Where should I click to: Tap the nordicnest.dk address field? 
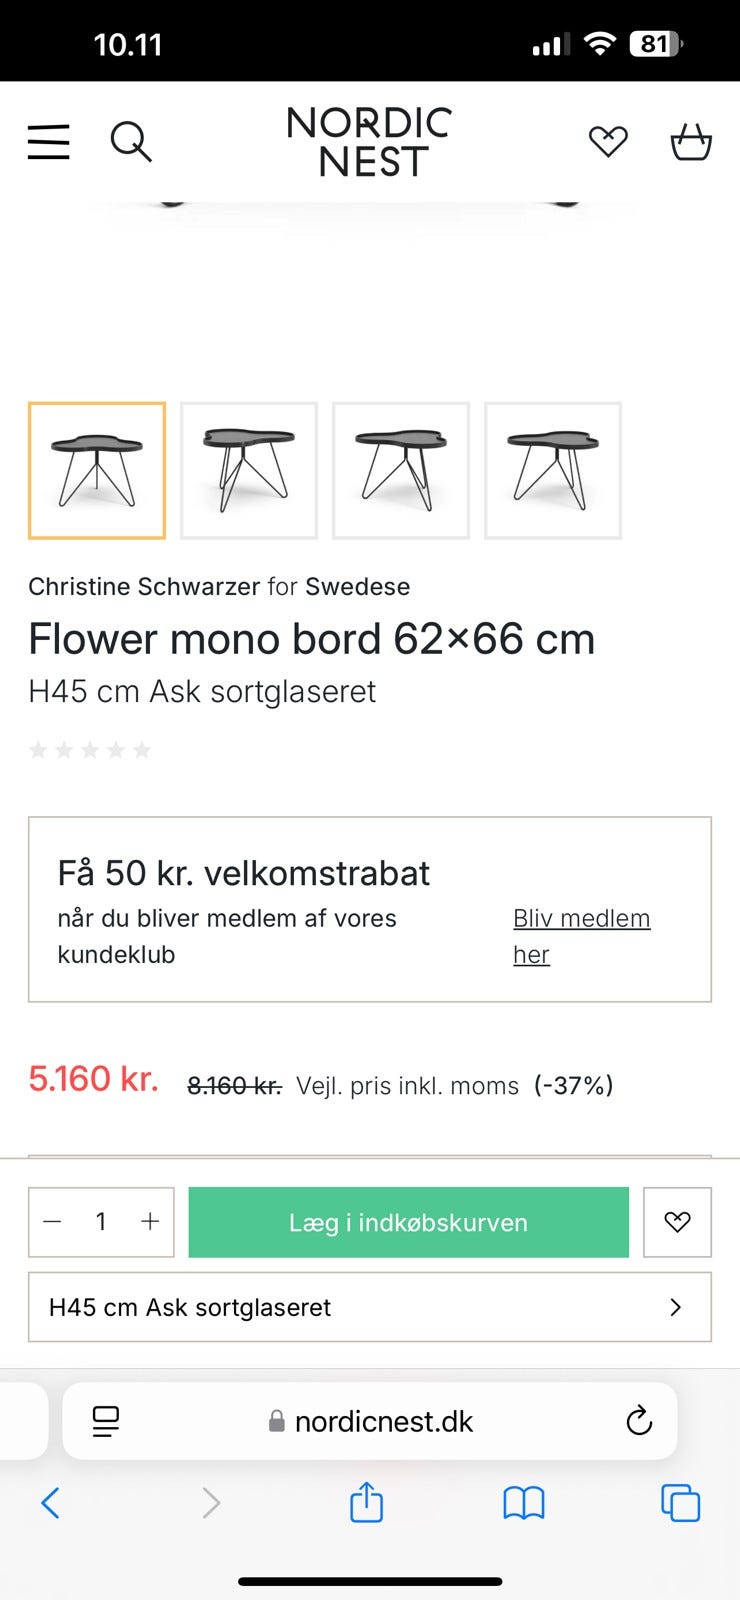coord(383,1421)
